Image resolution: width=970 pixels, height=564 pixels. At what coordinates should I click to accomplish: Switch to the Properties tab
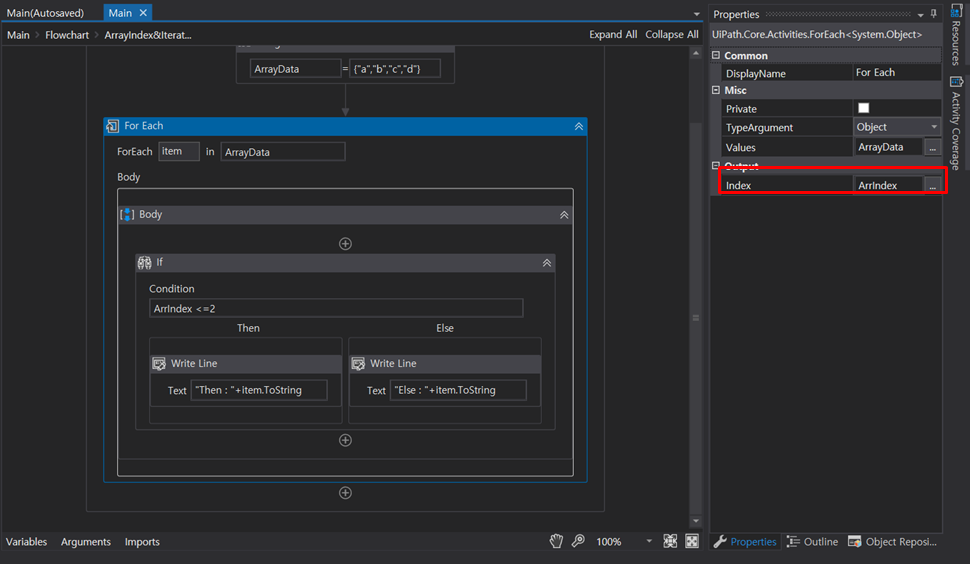pyautogui.click(x=745, y=542)
